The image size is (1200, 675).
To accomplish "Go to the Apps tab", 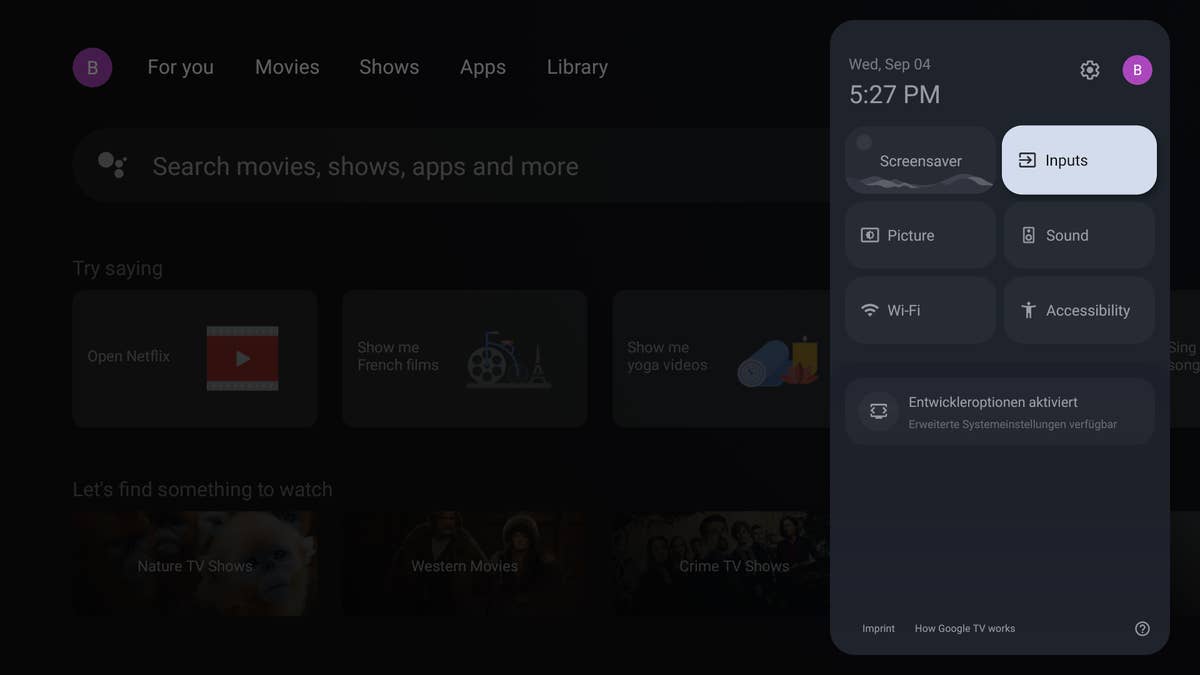I will tap(483, 67).
